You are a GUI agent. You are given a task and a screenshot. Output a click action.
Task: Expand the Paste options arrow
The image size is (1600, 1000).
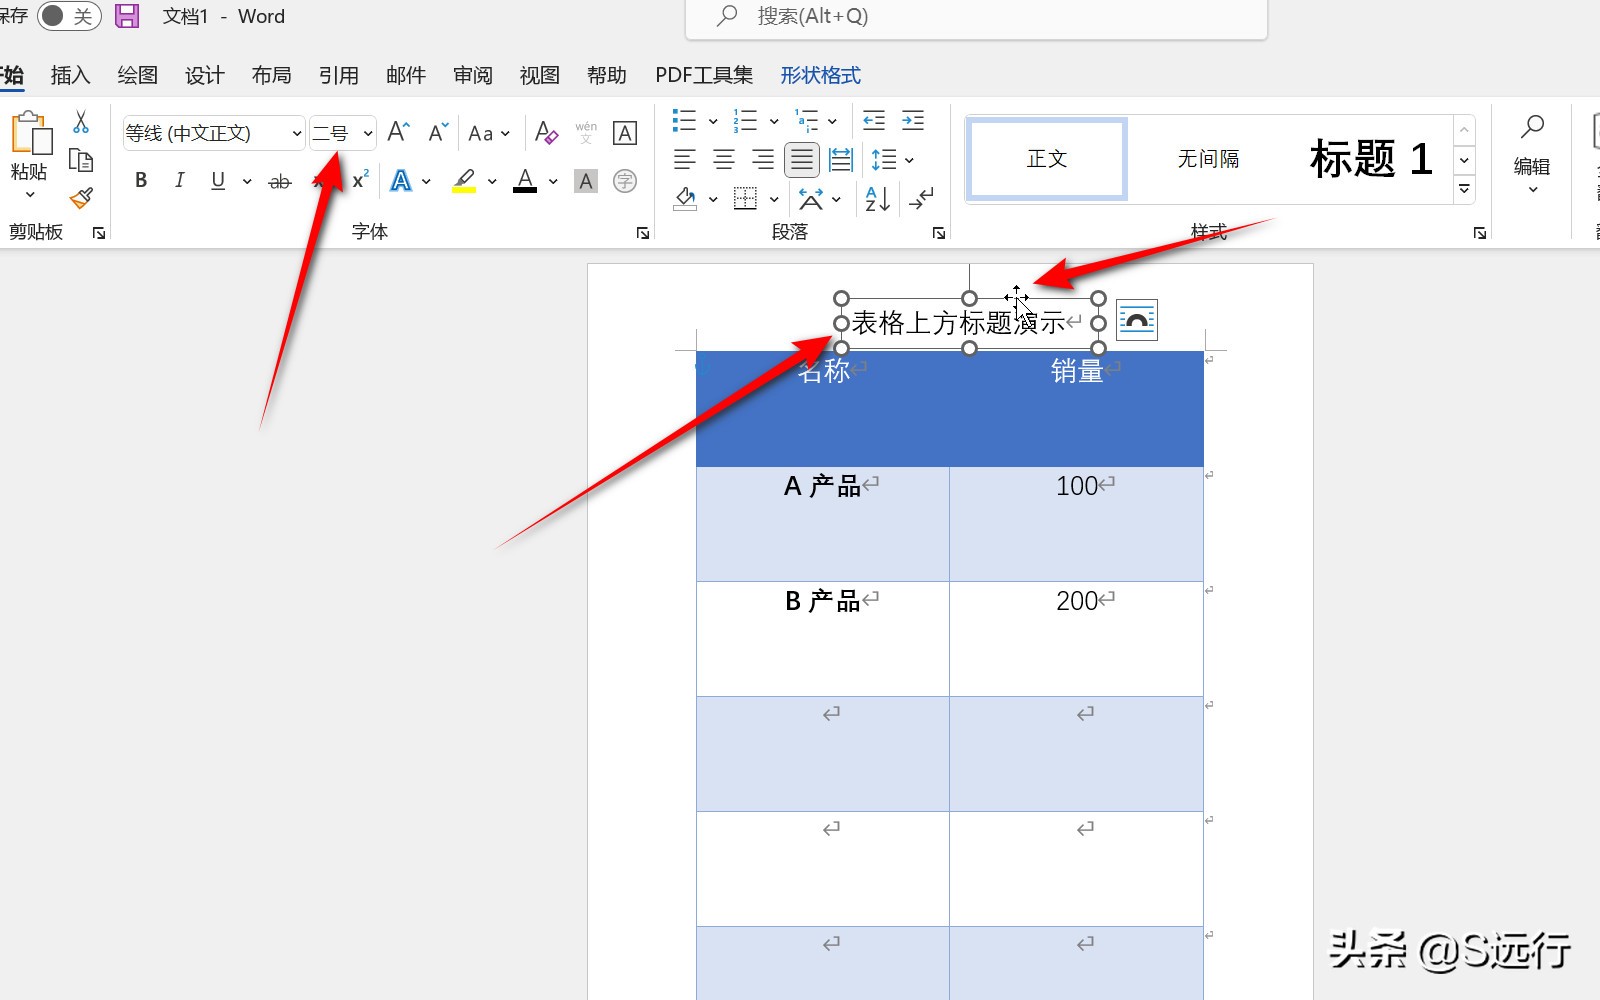pos(30,194)
